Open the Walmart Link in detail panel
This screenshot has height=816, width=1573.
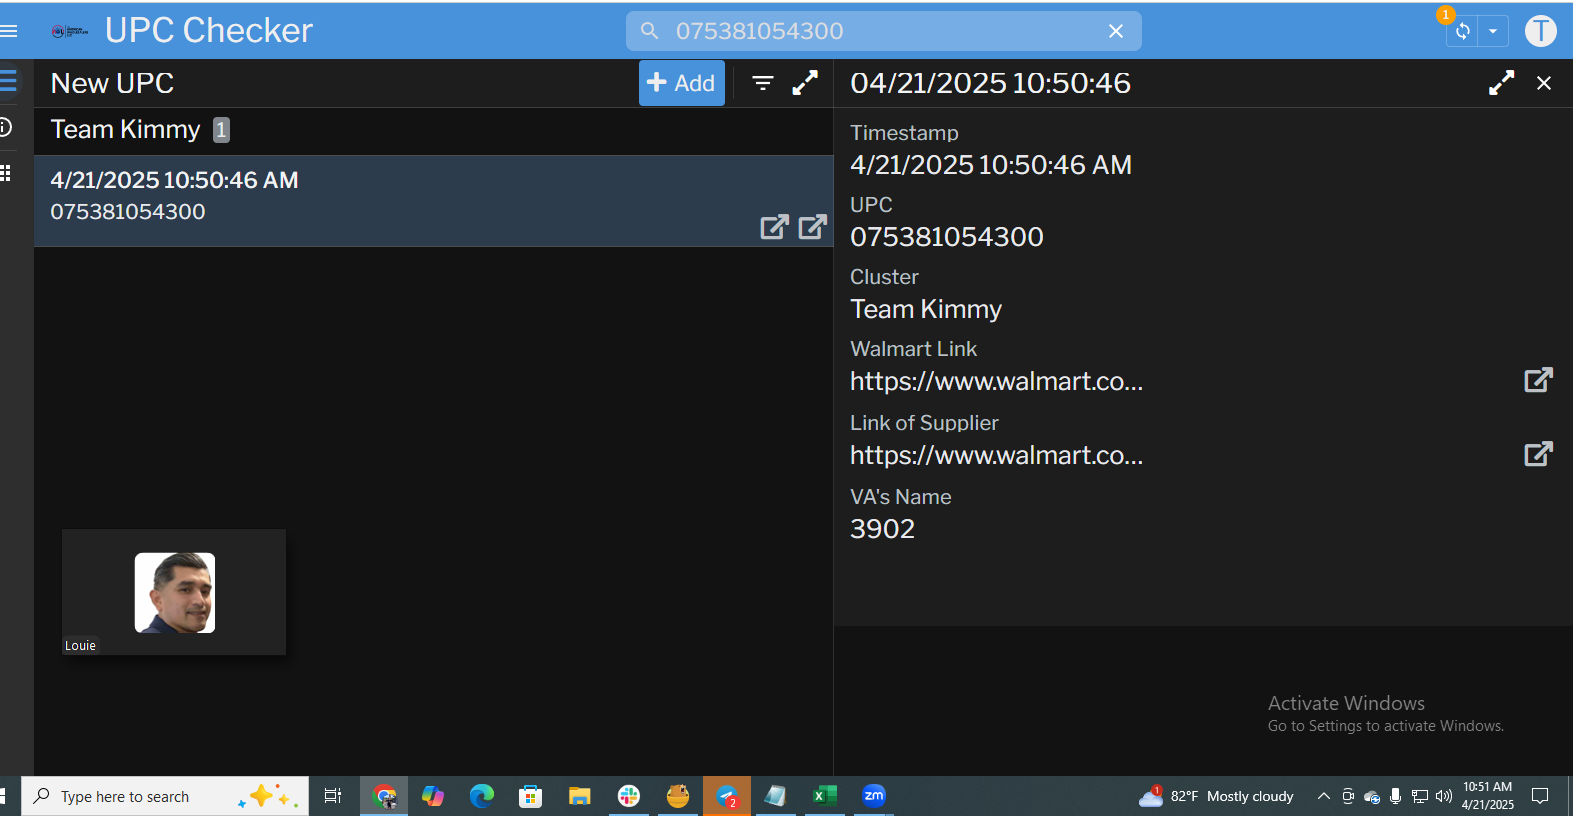pyautogui.click(x=1537, y=380)
